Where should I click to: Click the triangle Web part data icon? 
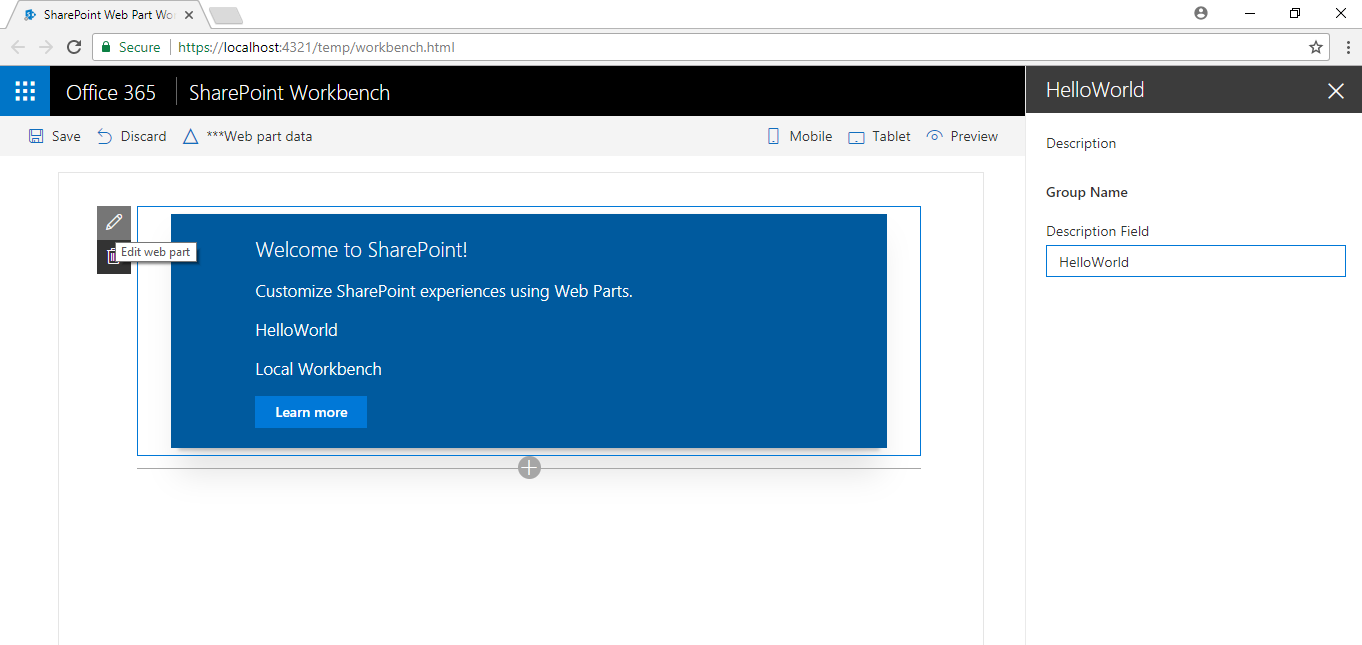point(190,136)
